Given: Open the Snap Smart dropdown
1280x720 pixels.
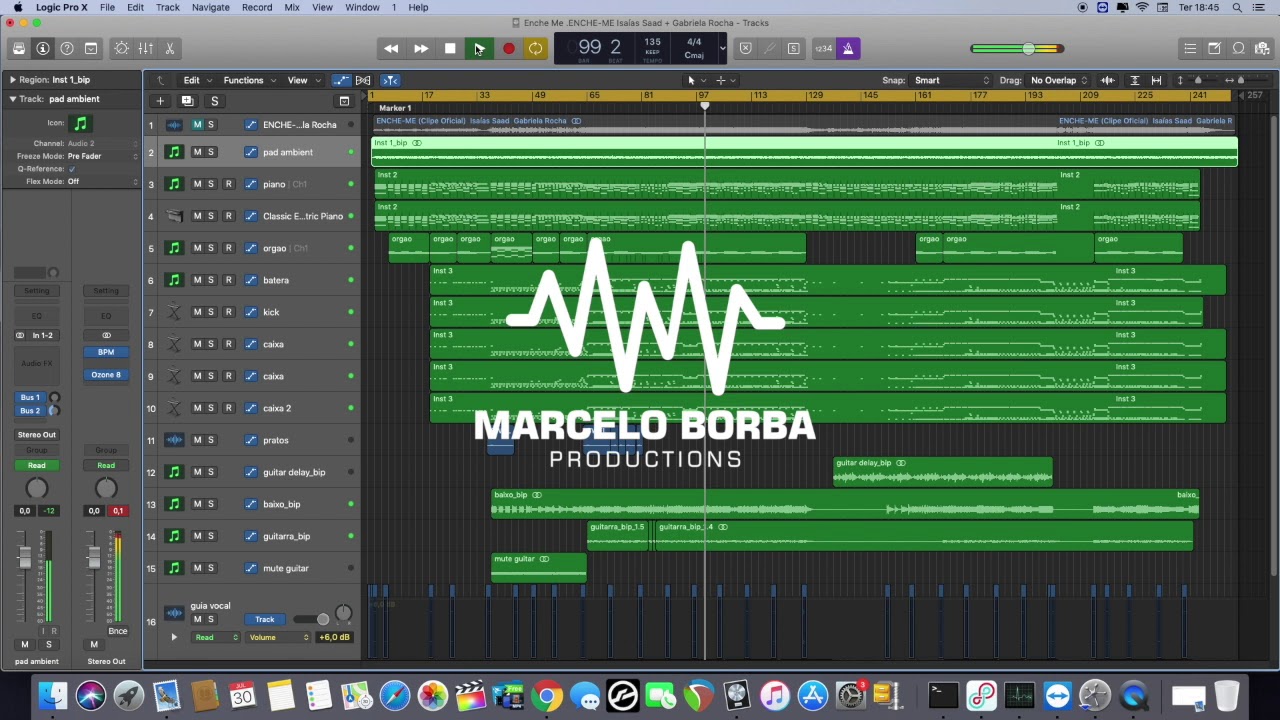Looking at the screenshot, I should coord(951,80).
